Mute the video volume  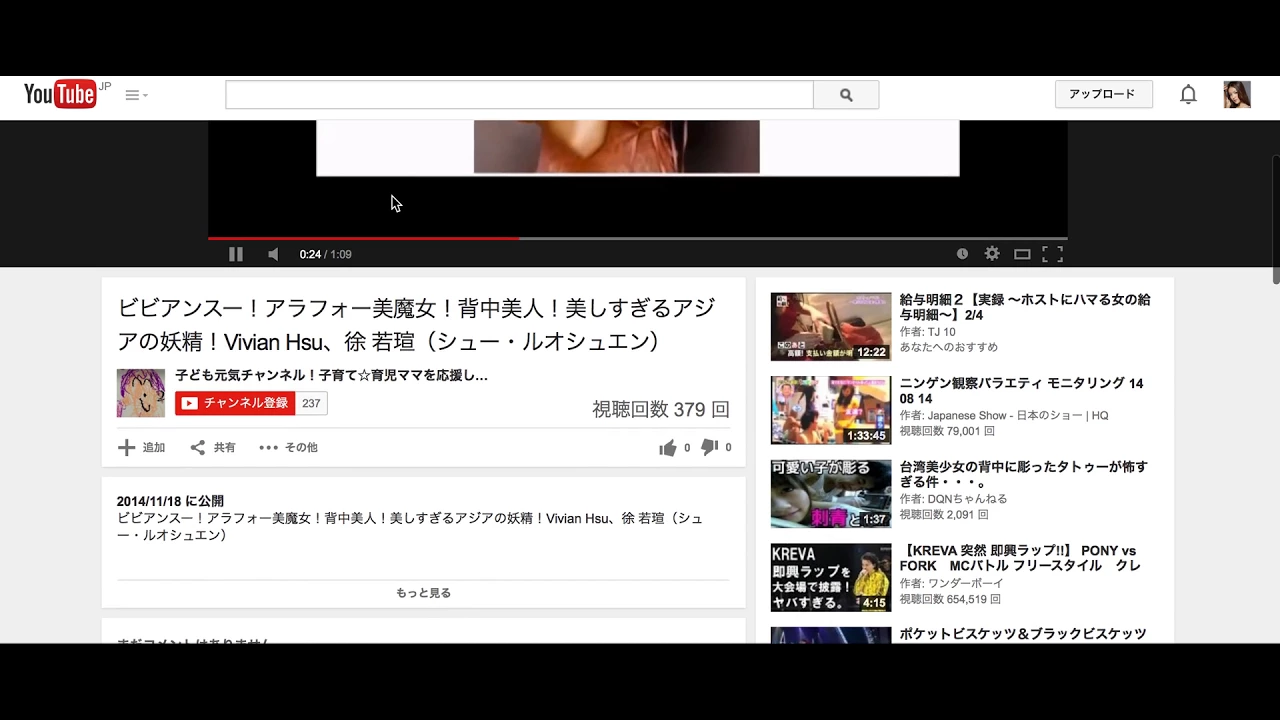click(x=273, y=254)
